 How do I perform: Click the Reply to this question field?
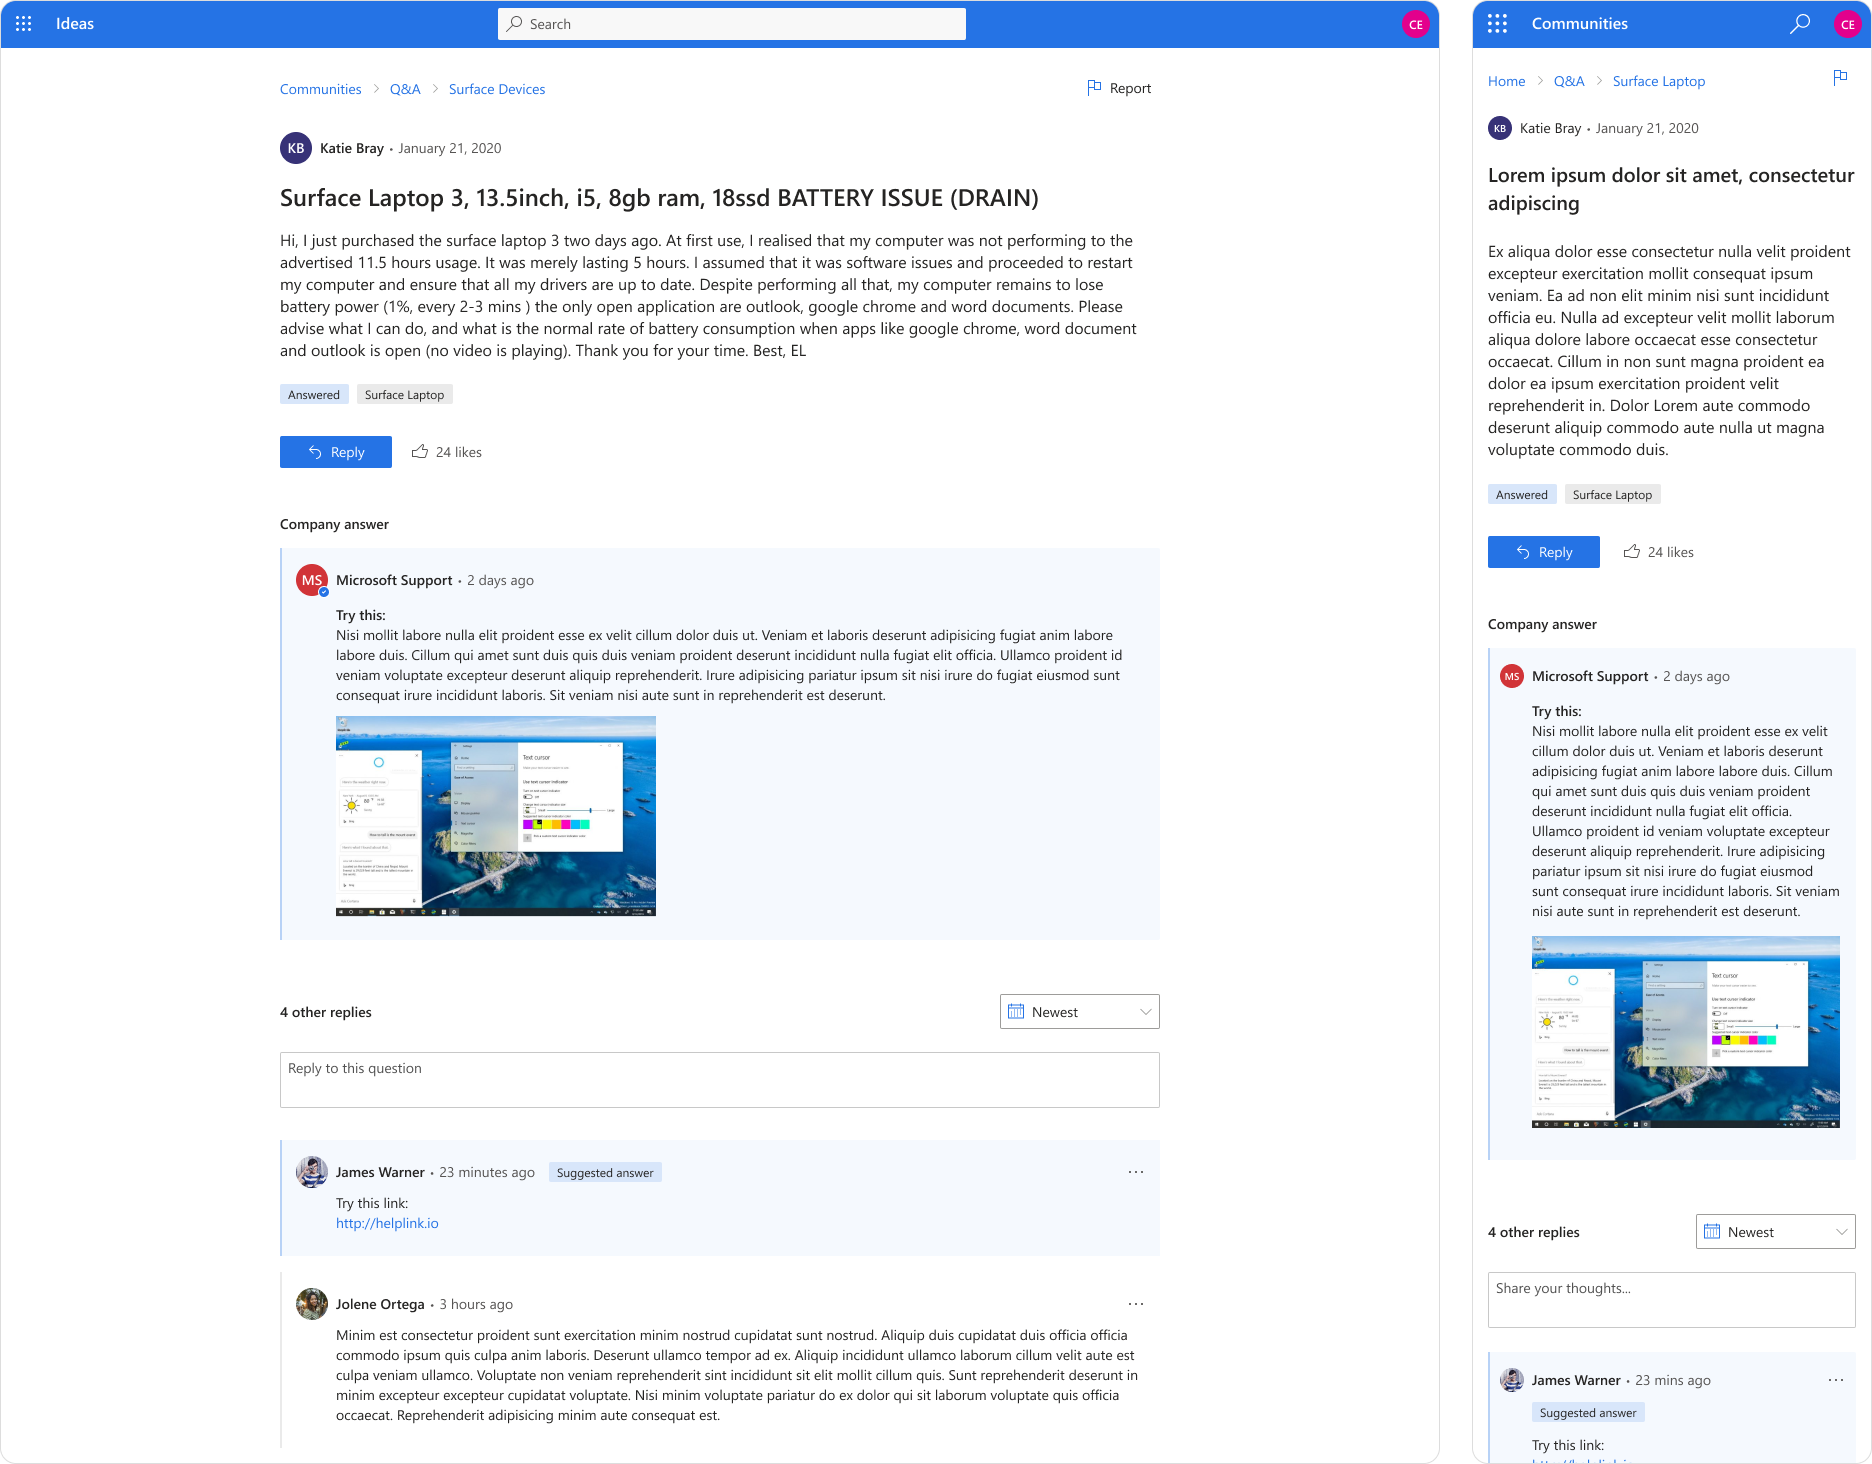(x=720, y=1079)
